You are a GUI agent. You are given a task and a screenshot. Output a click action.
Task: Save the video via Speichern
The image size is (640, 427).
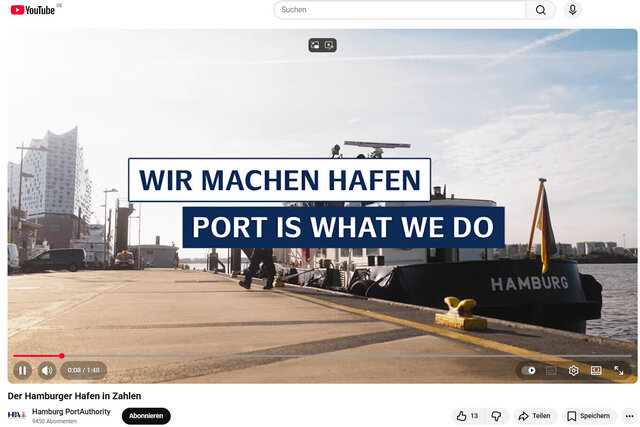tap(589, 416)
